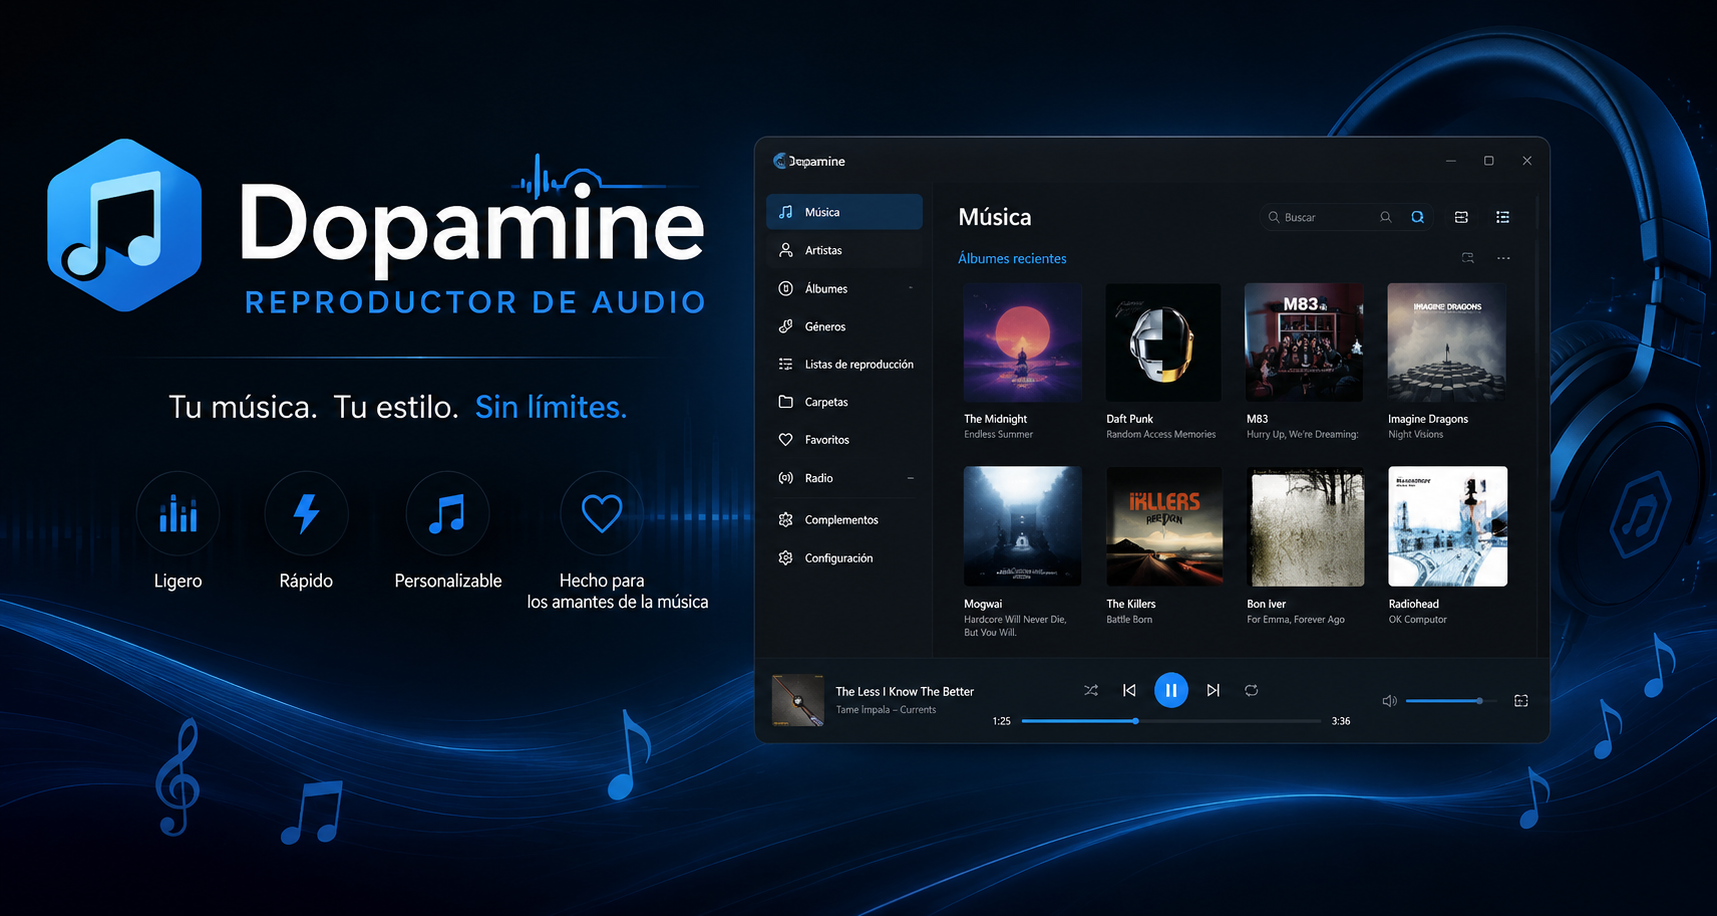This screenshot has width=1717, height=916.
Task: Click the Álbumes disc icon
Action: [786, 288]
